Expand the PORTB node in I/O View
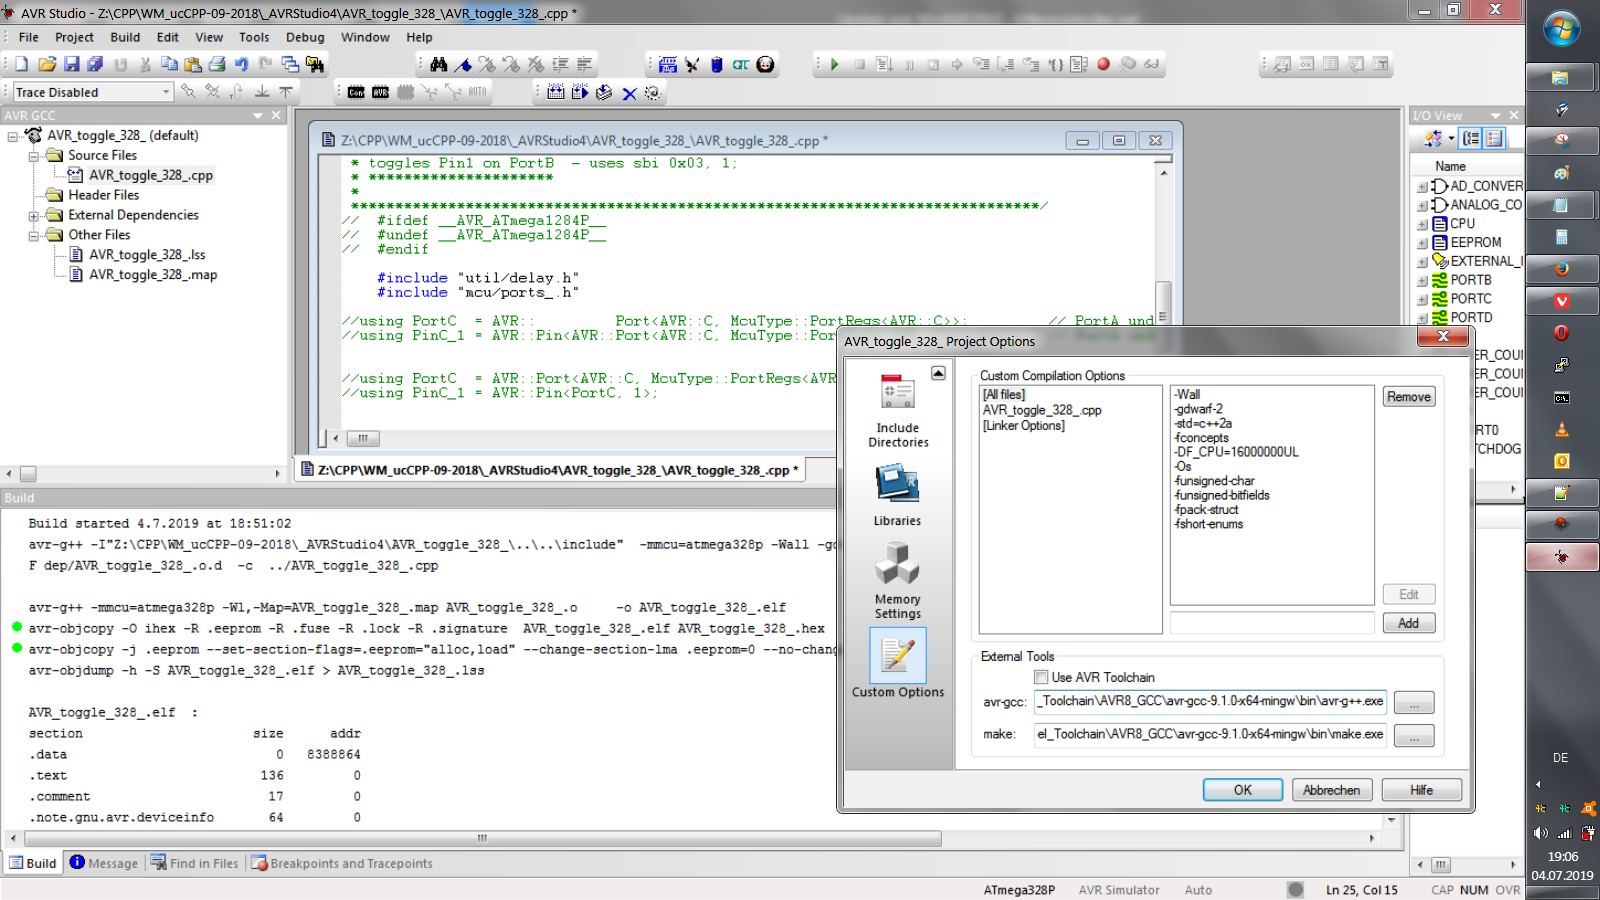1600x900 pixels. 1422,281
